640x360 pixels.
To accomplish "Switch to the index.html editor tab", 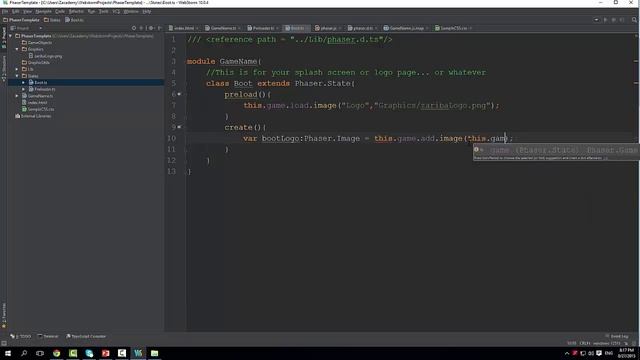I will [x=184, y=28].
